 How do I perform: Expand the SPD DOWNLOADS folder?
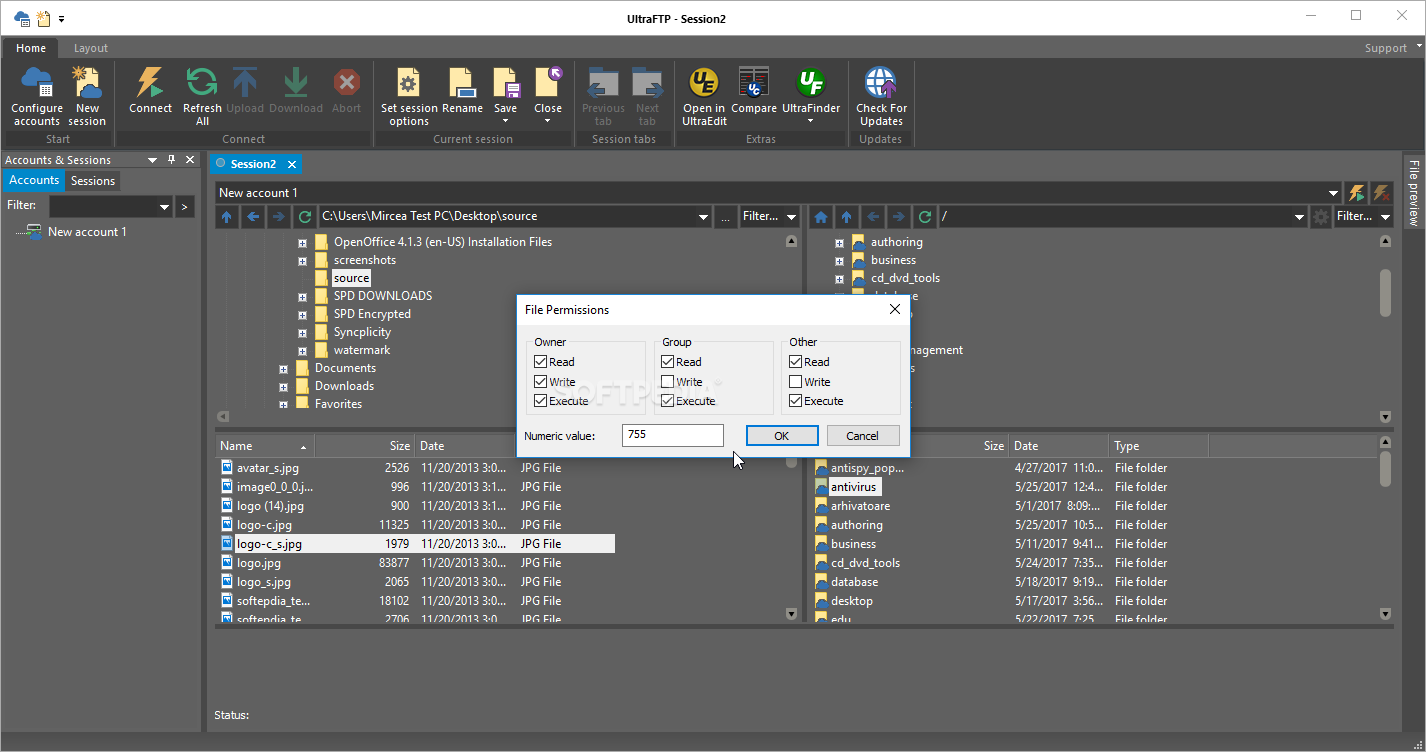(x=302, y=297)
